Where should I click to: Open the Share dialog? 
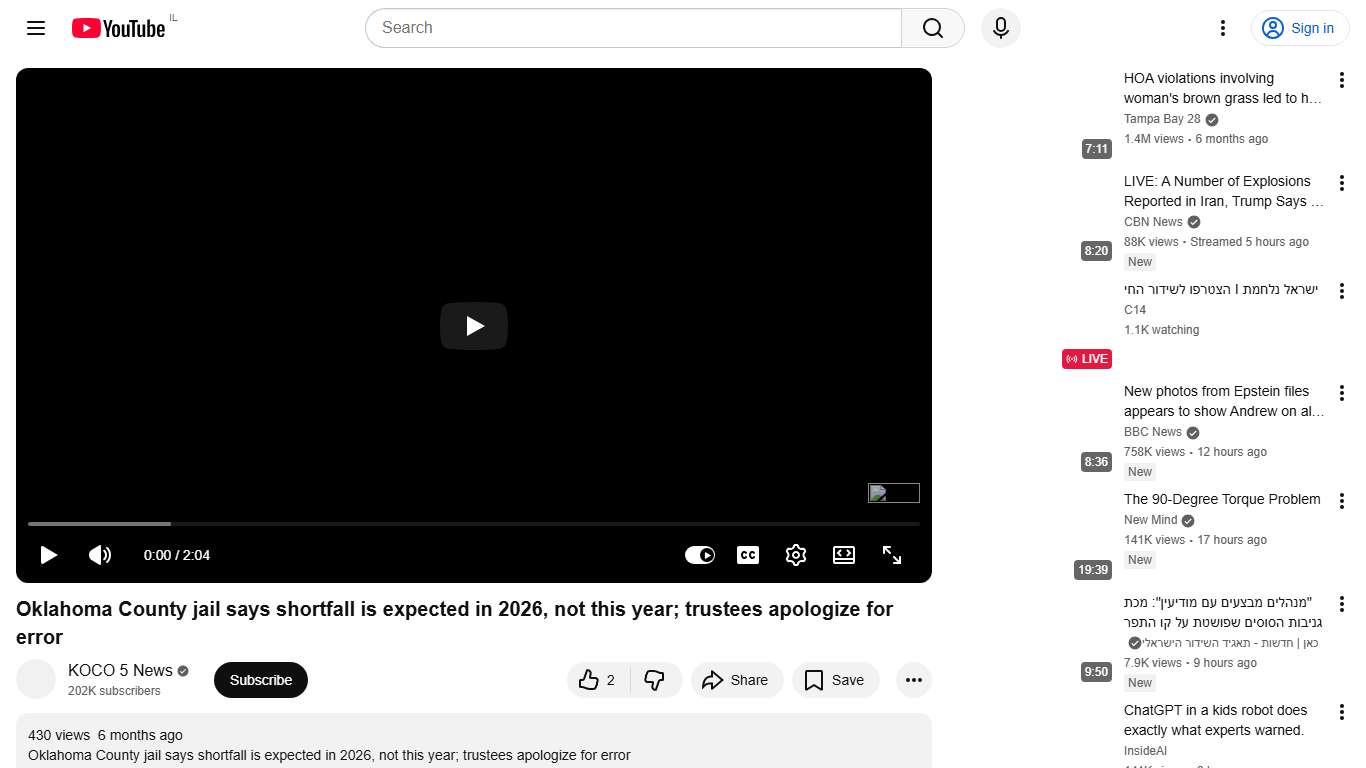(737, 680)
